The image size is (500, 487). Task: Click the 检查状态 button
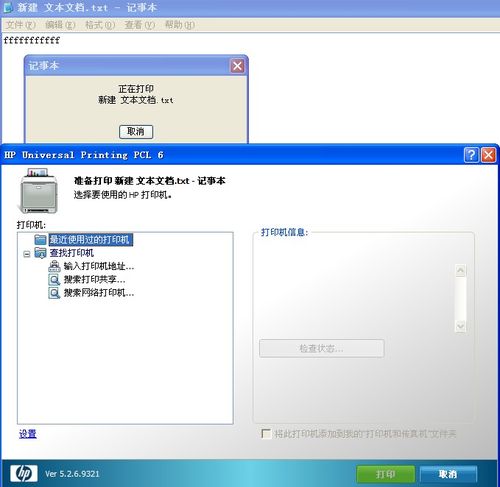click(x=322, y=348)
